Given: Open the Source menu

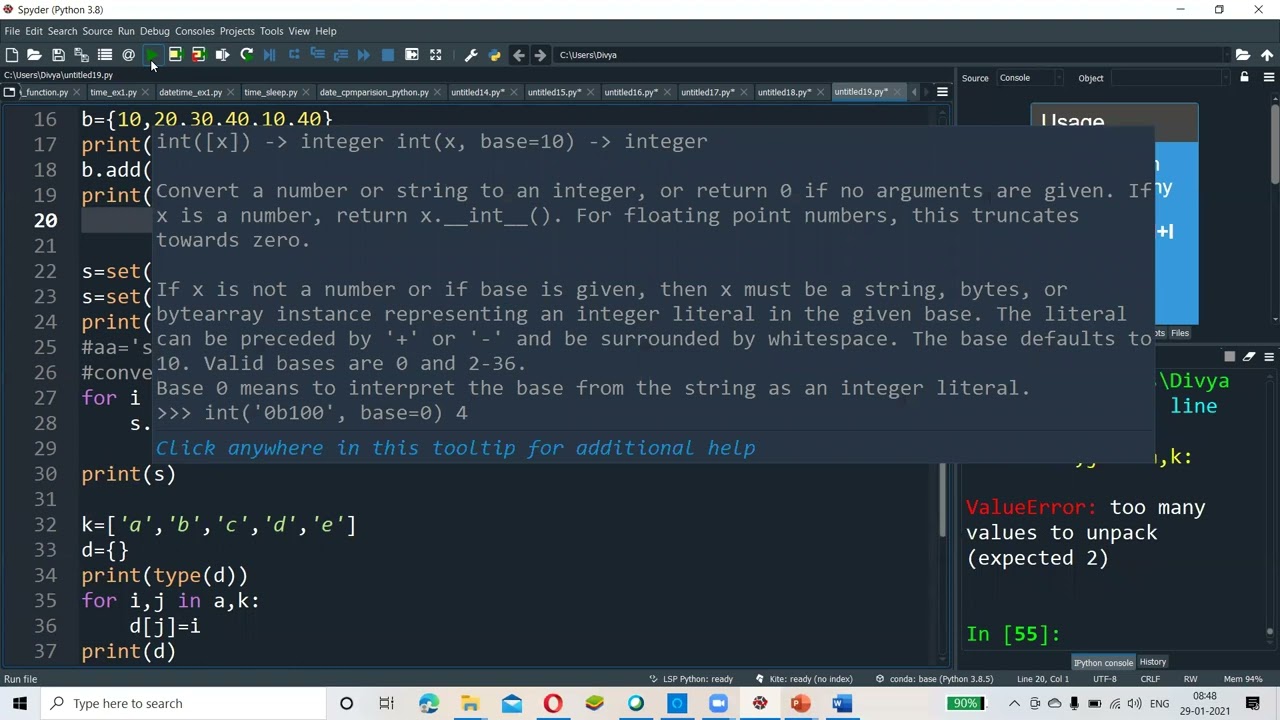Looking at the screenshot, I should pos(97,31).
